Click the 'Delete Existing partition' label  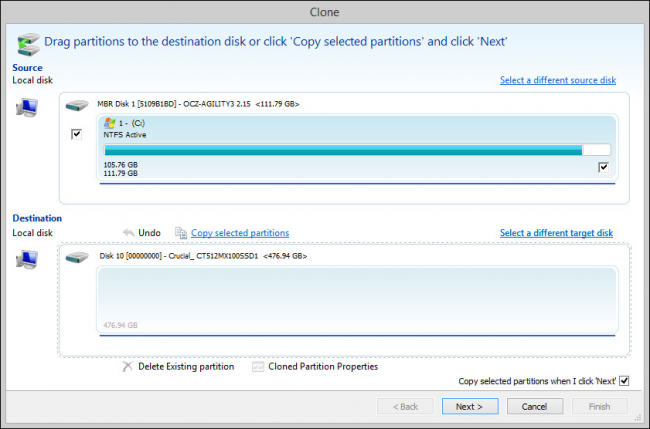(186, 366)
